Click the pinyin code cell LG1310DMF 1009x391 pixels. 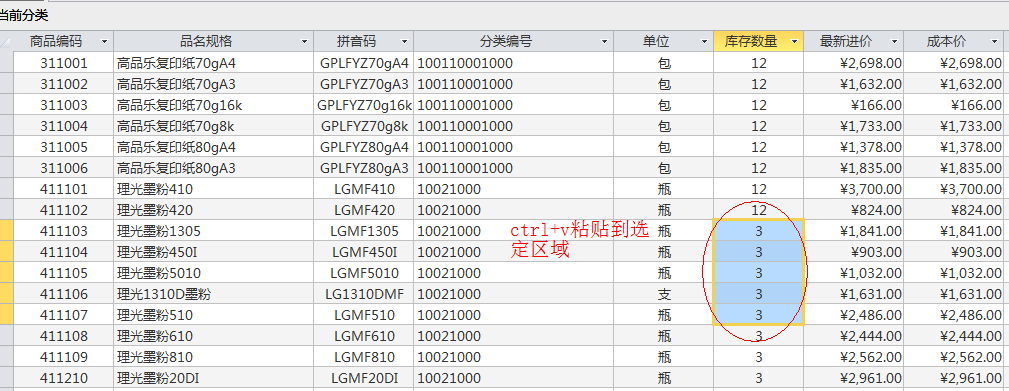pos(364,295)
